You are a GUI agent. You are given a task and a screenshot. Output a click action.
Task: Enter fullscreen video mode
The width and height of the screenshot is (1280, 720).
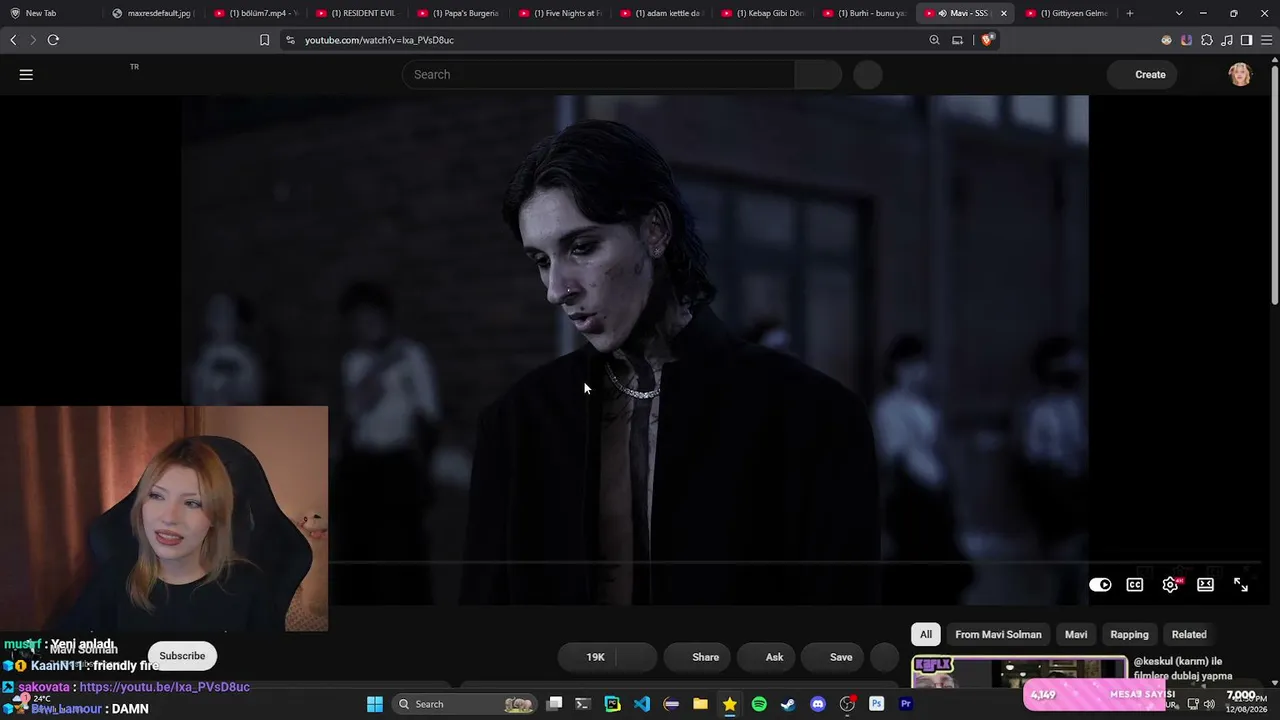[1241, 585]
